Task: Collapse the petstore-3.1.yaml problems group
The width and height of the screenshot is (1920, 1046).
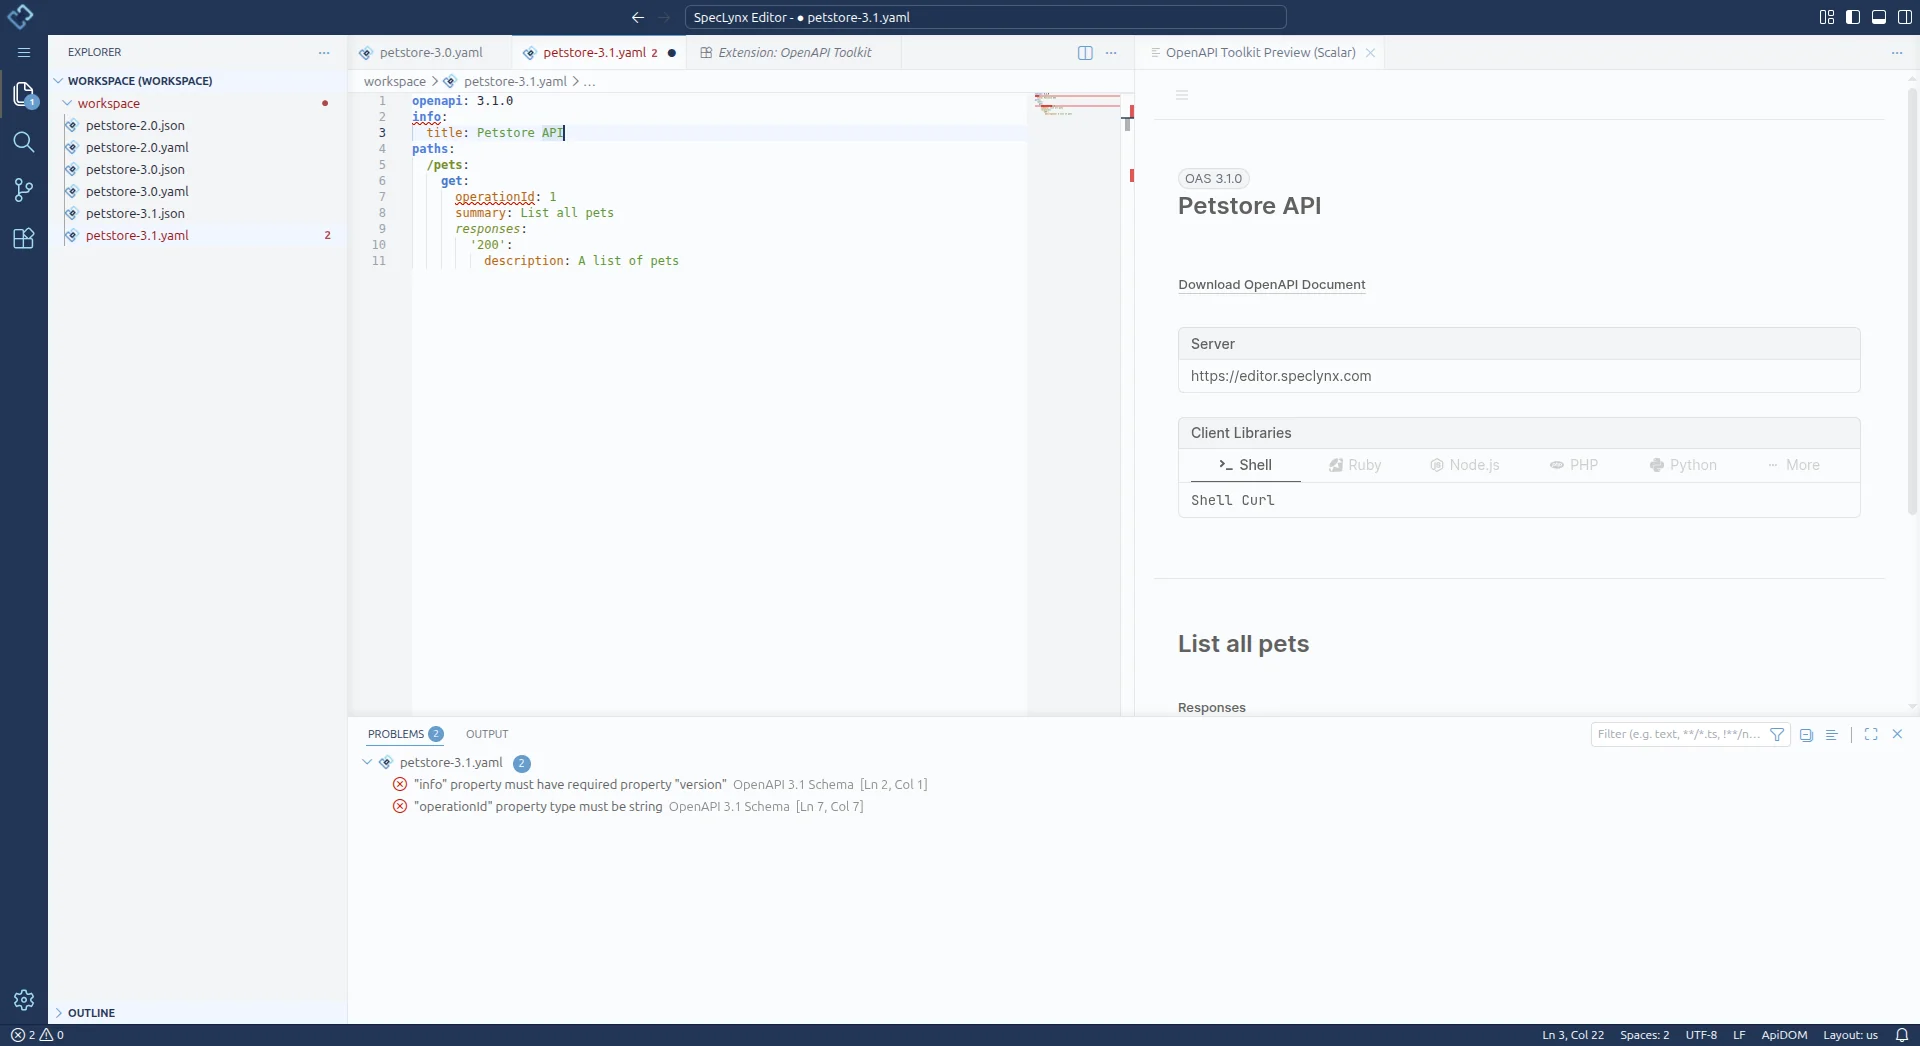Action: 367,762
